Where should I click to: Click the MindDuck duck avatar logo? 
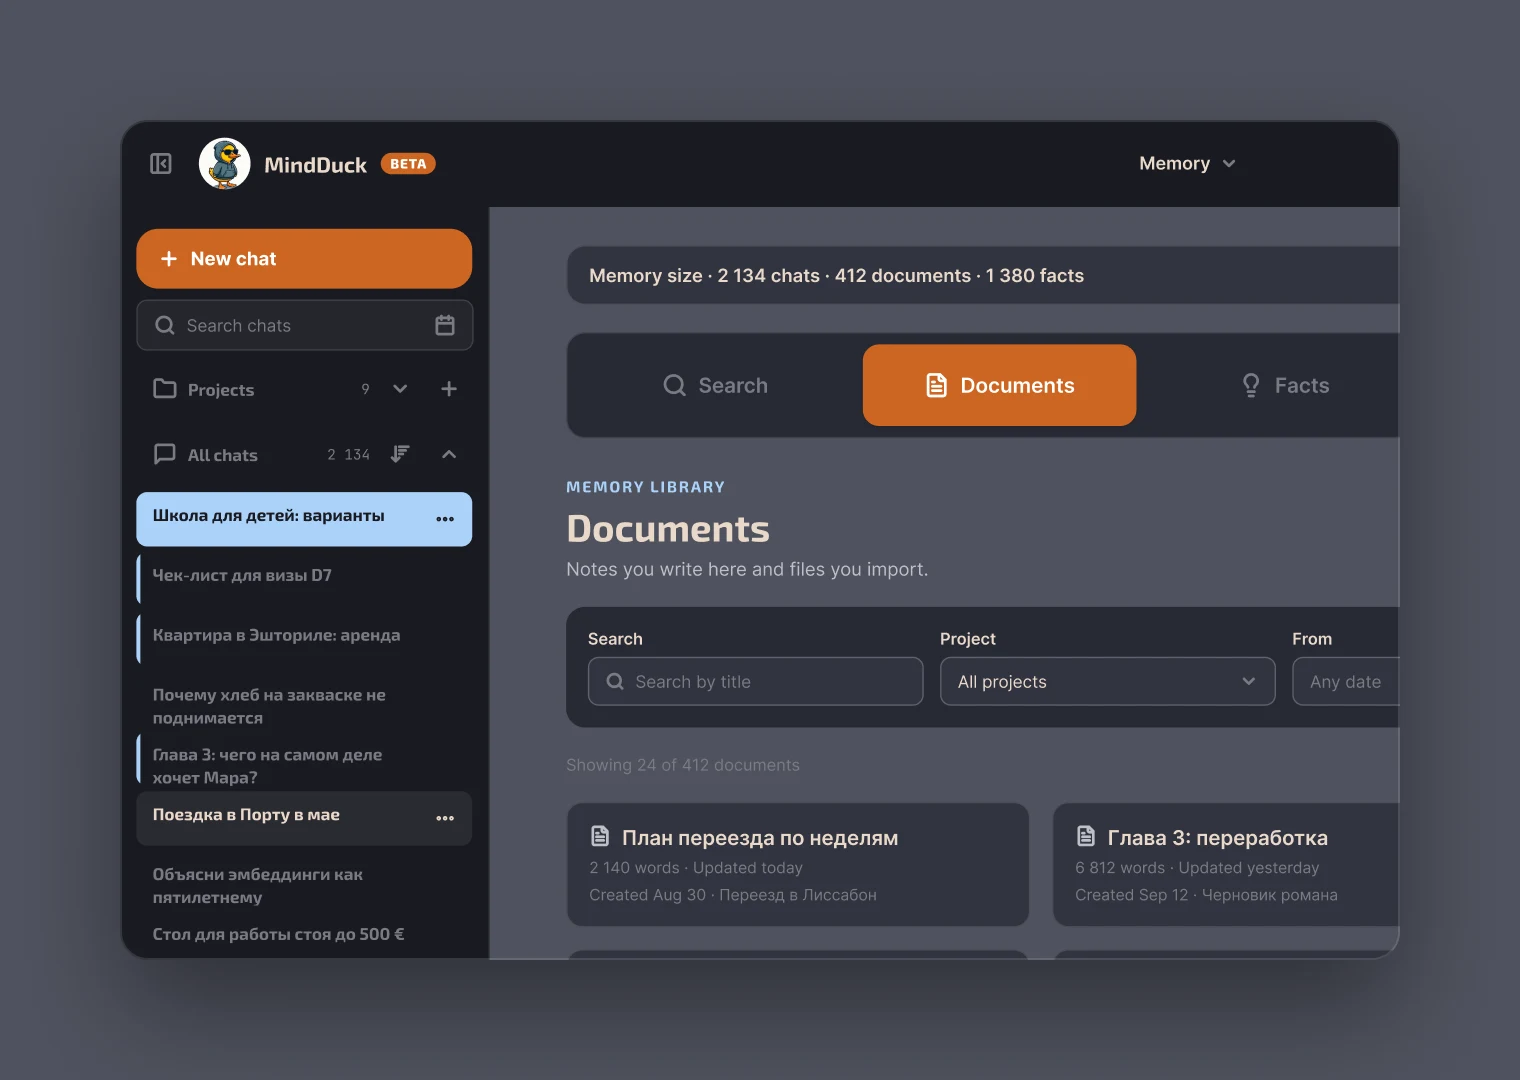[225, 164]
